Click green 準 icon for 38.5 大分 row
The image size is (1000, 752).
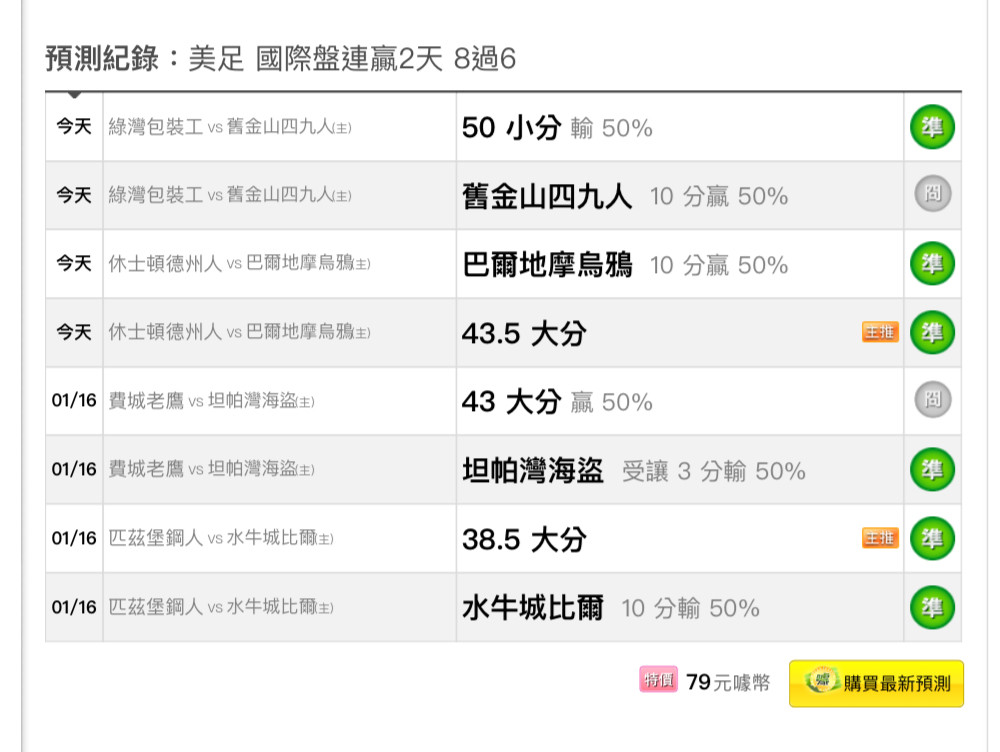(932, 538)
